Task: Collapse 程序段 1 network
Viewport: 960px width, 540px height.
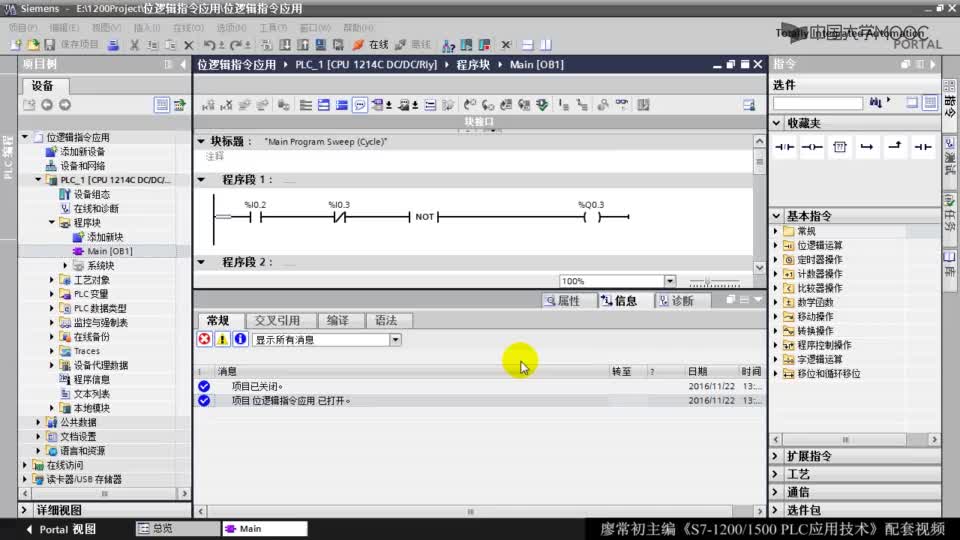Action: tap(201, 180)
